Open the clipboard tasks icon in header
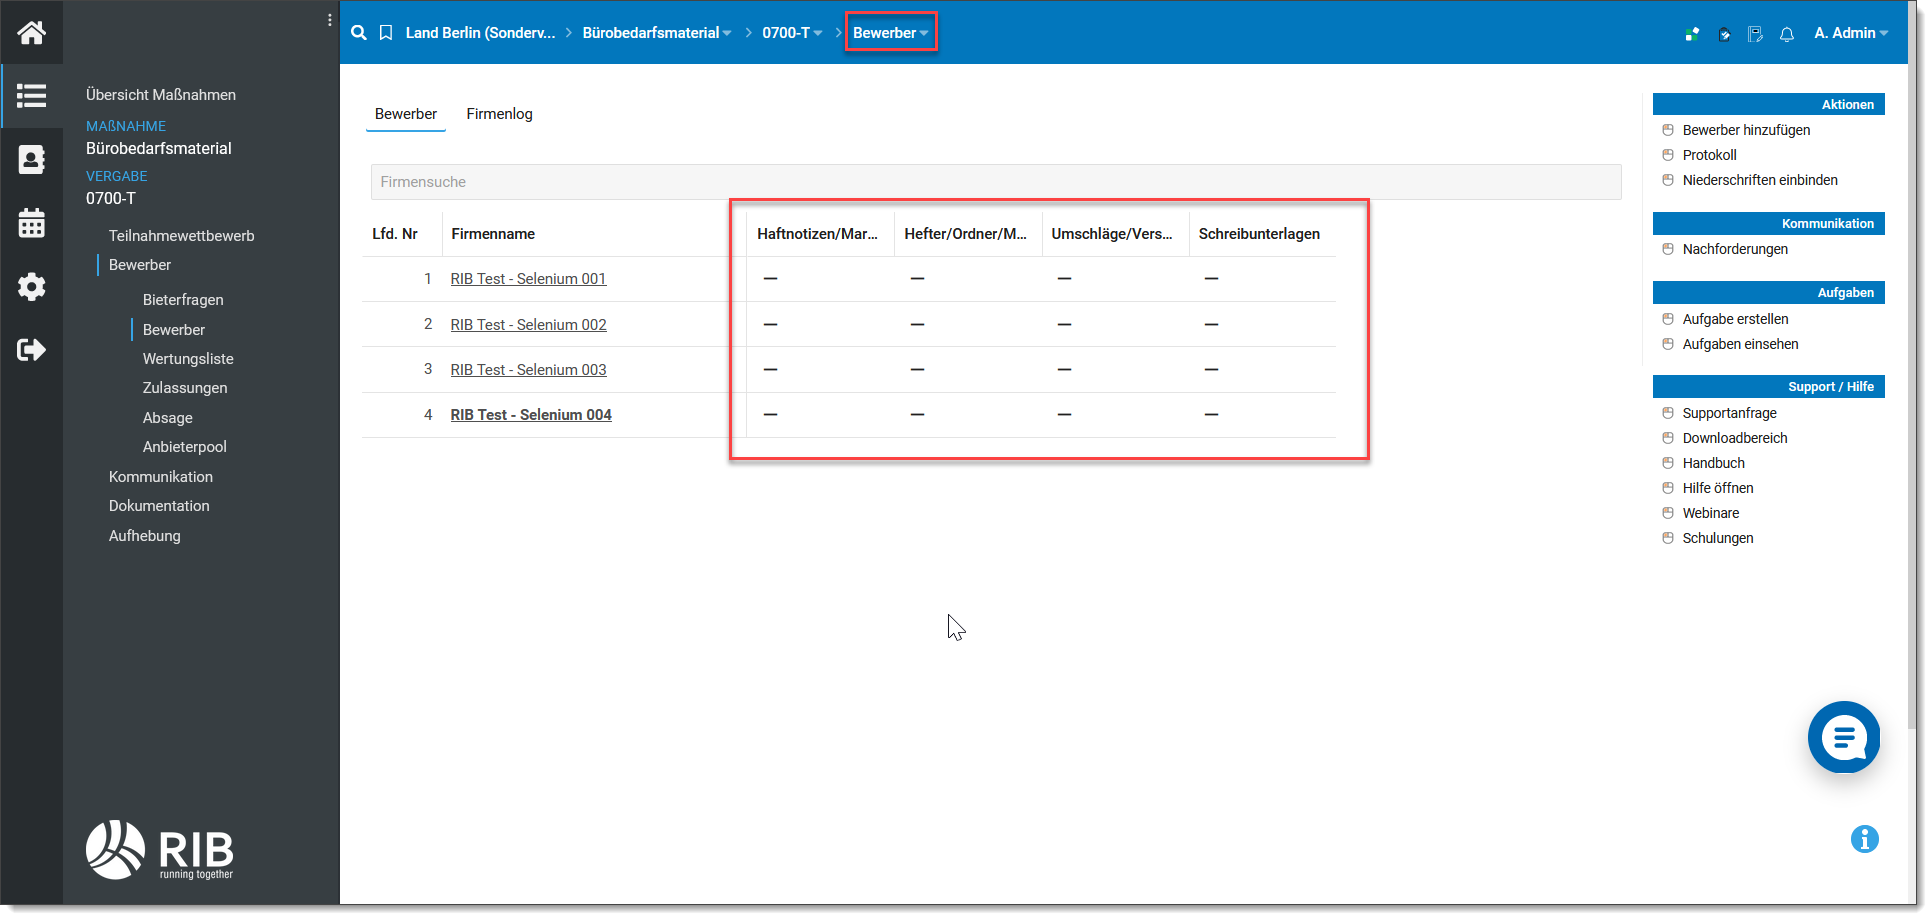The height and width of the screenshot is (920, 1932). click(1755, 34)
